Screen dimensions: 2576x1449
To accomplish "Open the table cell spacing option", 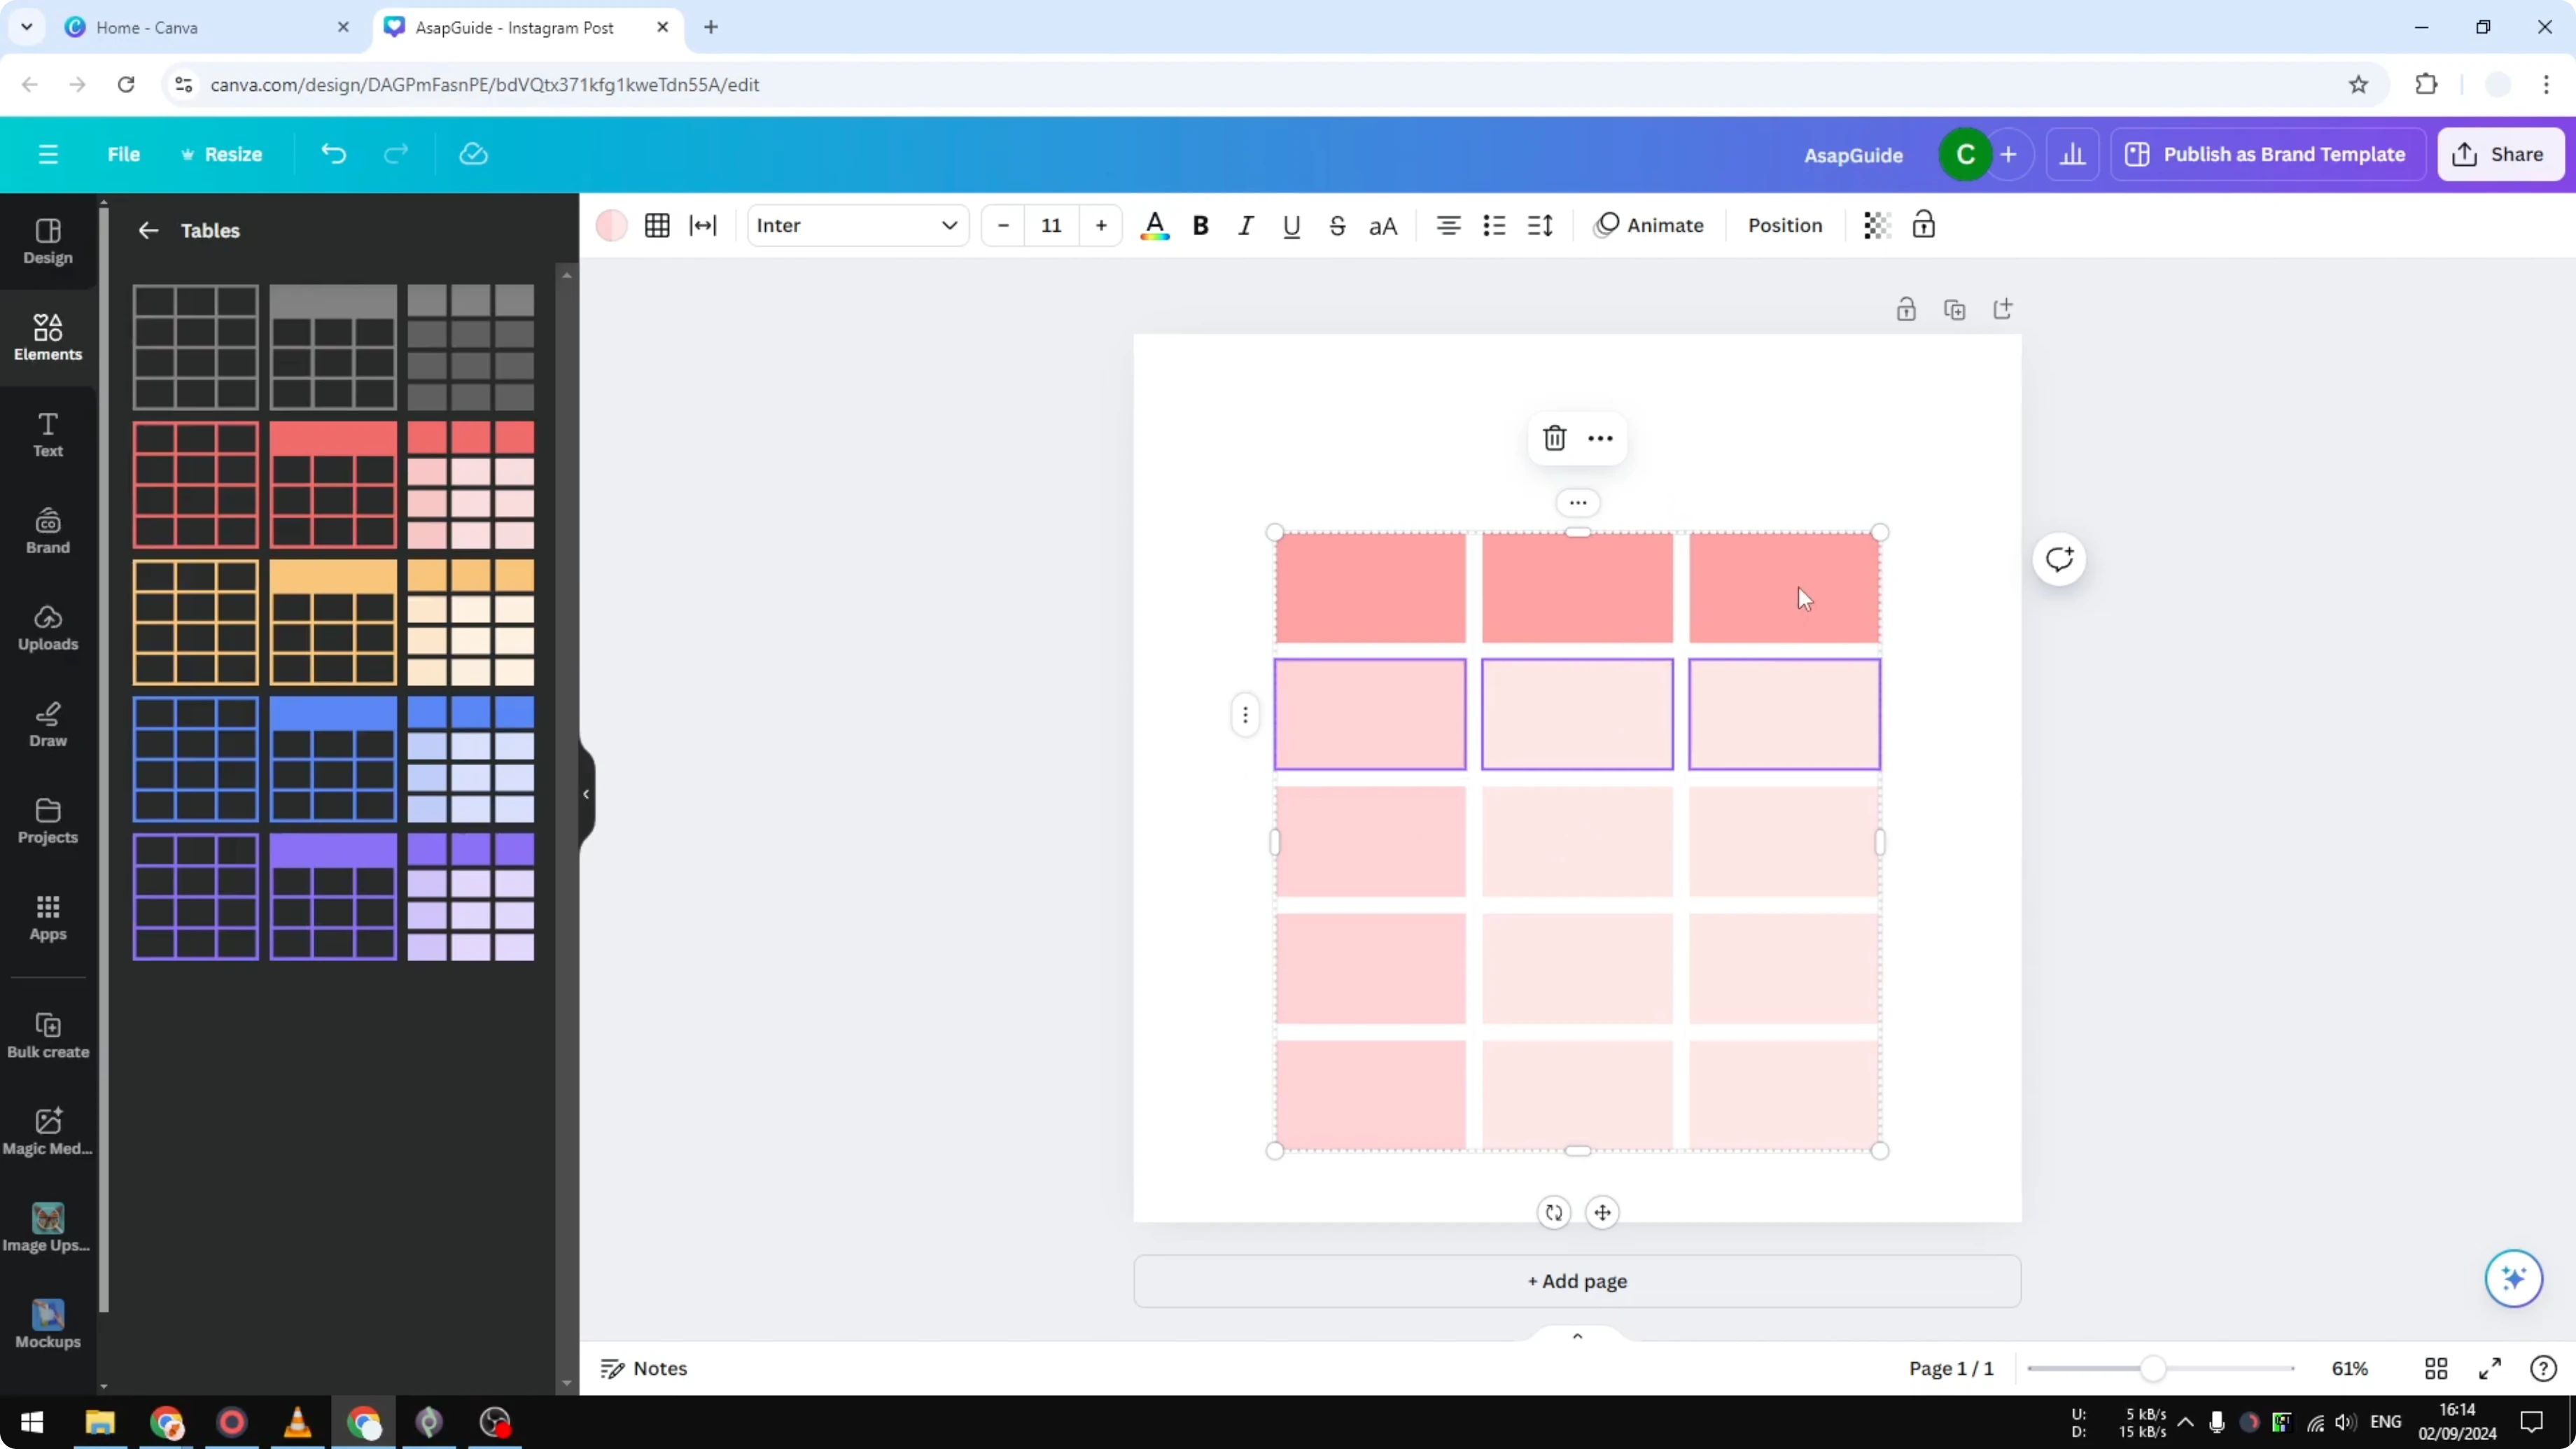I will tap(703, 226).
